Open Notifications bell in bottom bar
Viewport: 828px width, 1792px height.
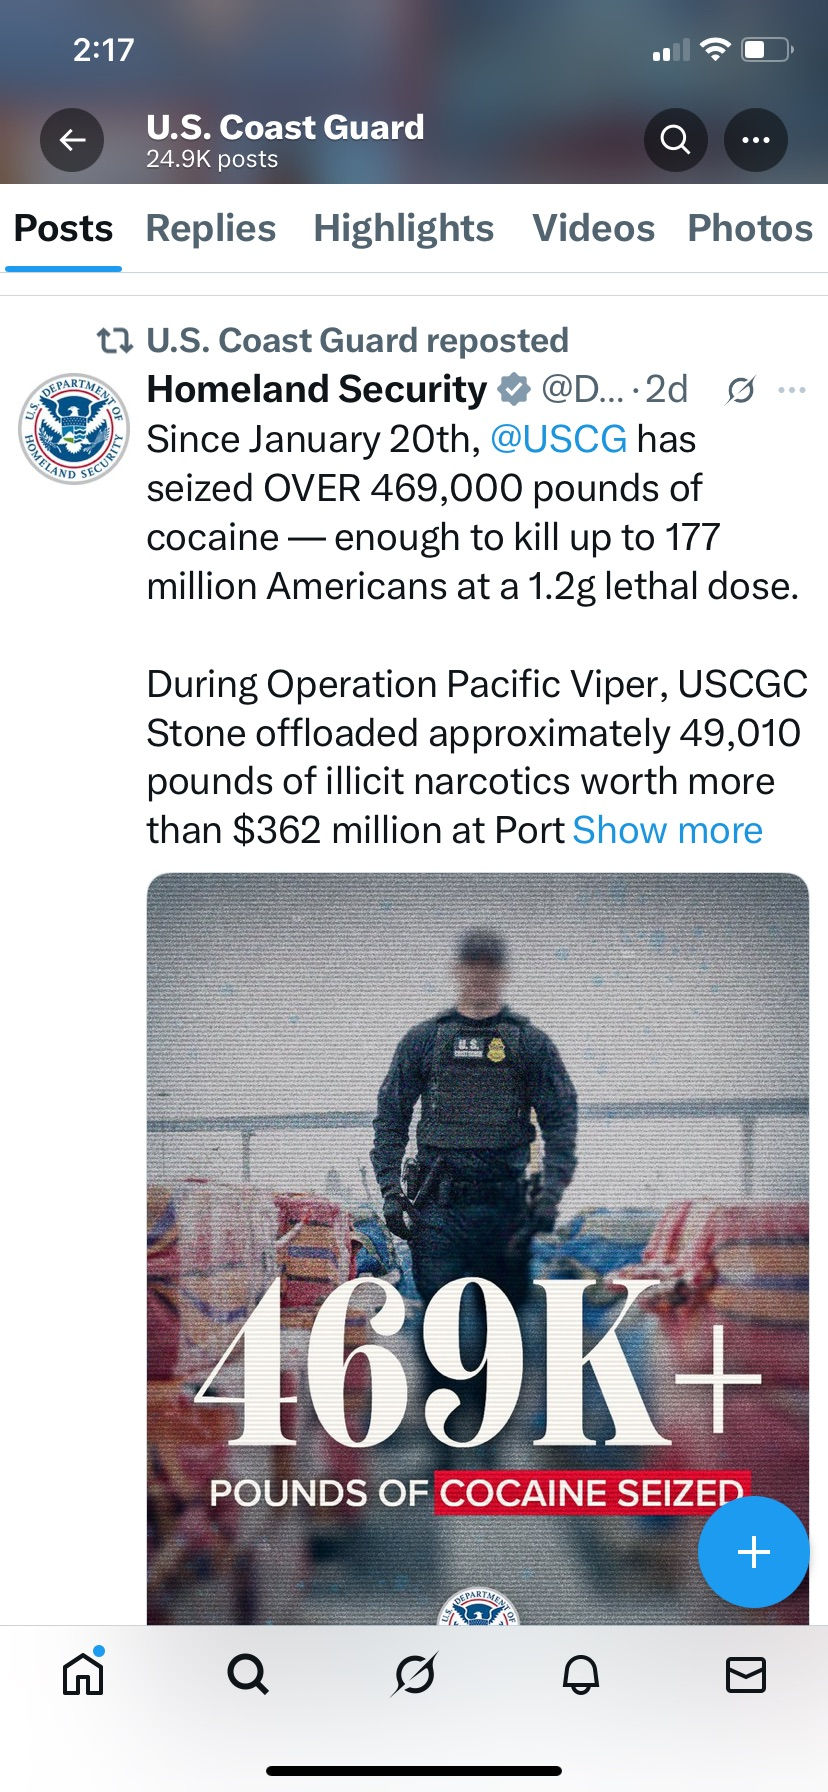(580, 1673)
